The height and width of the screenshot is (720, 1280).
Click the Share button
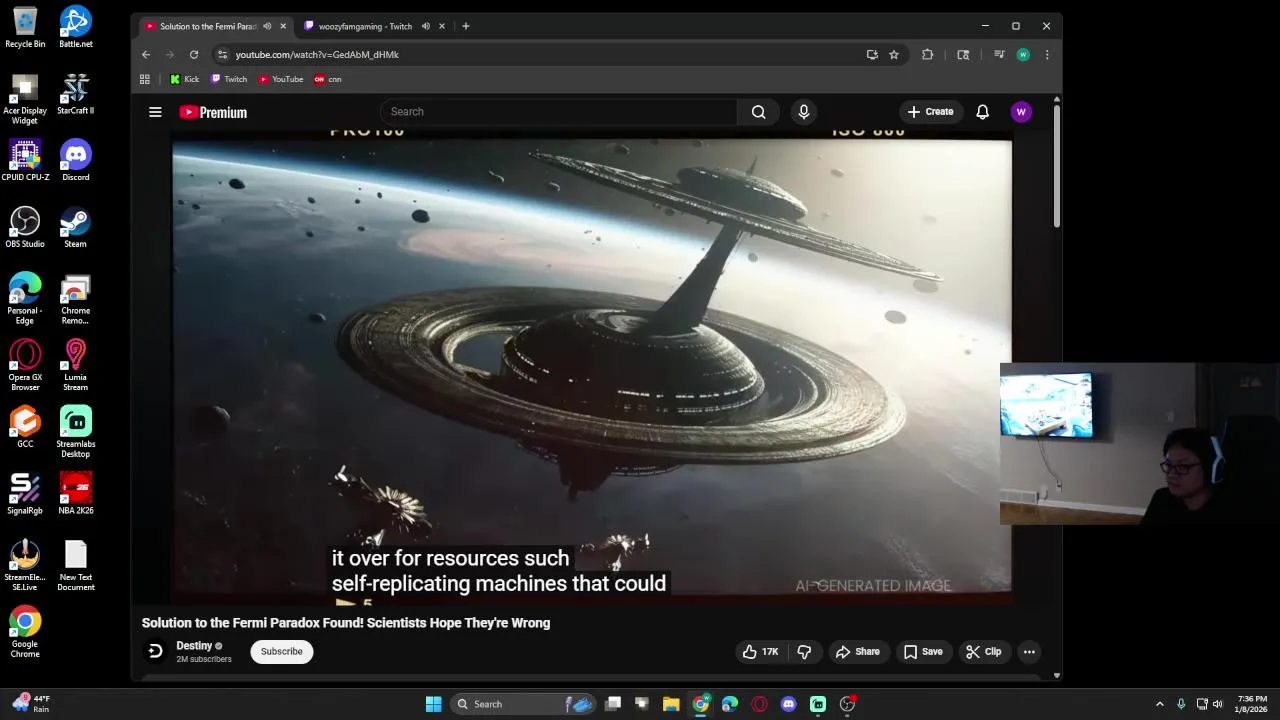[857, 652]
